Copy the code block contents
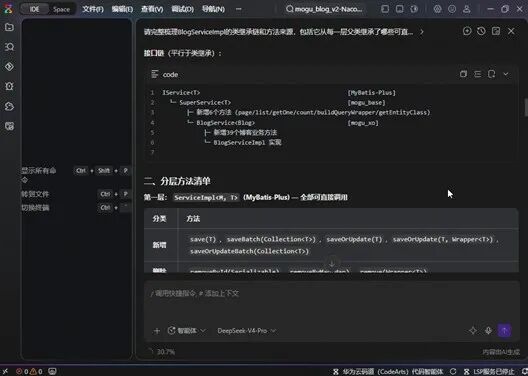Viewport: 528px width, 376px height. click(463, 74)
